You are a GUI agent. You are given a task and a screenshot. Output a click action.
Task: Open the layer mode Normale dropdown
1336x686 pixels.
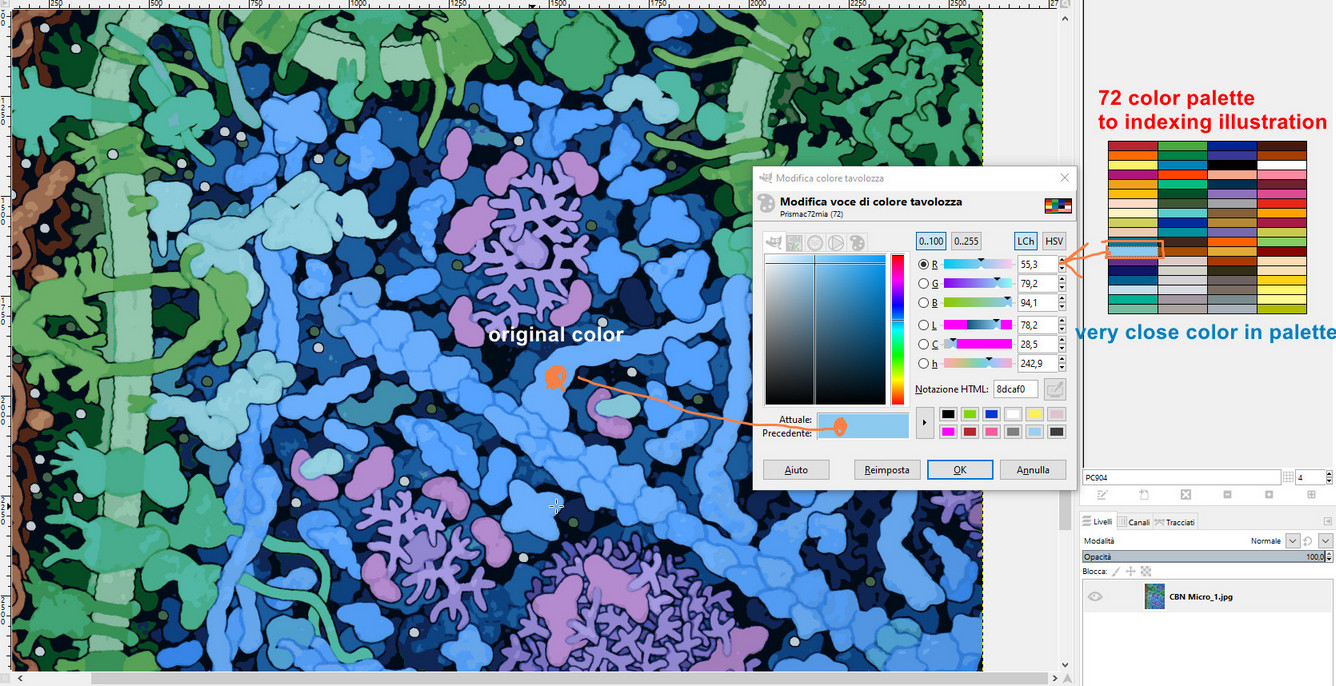tap(1293, 540)
